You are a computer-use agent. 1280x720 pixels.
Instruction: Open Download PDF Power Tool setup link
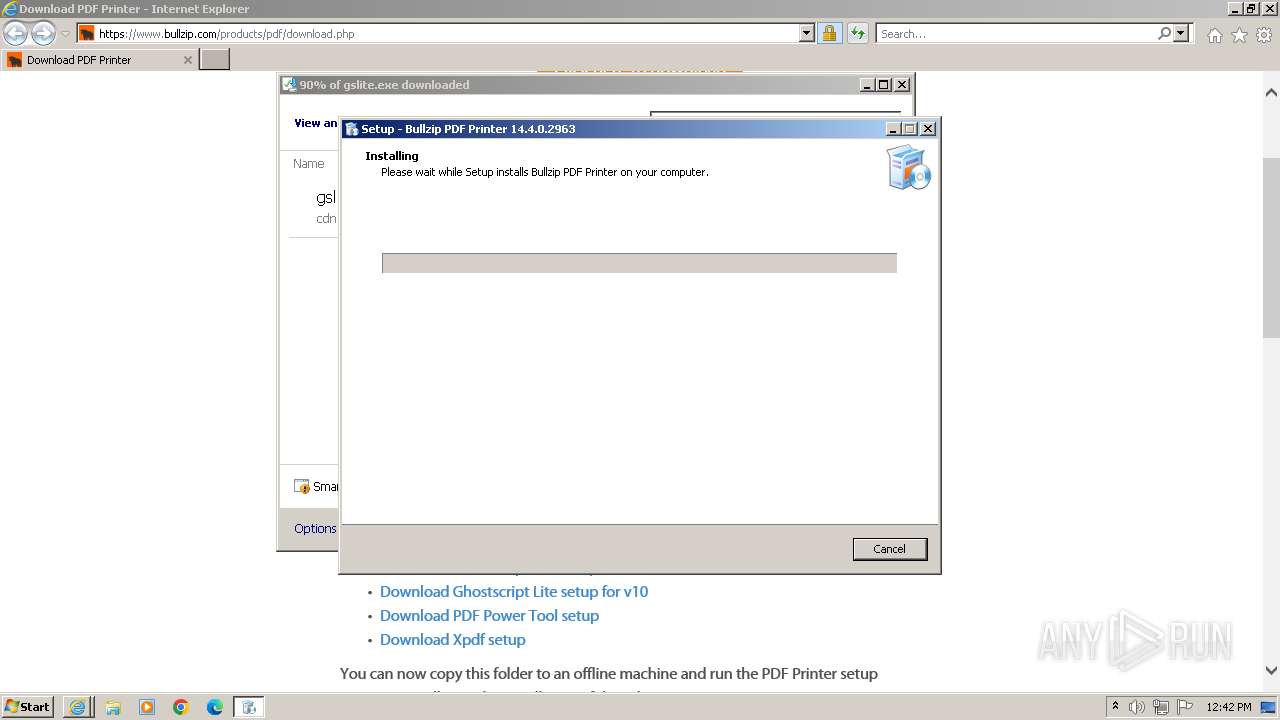click(x=489, y=616)
